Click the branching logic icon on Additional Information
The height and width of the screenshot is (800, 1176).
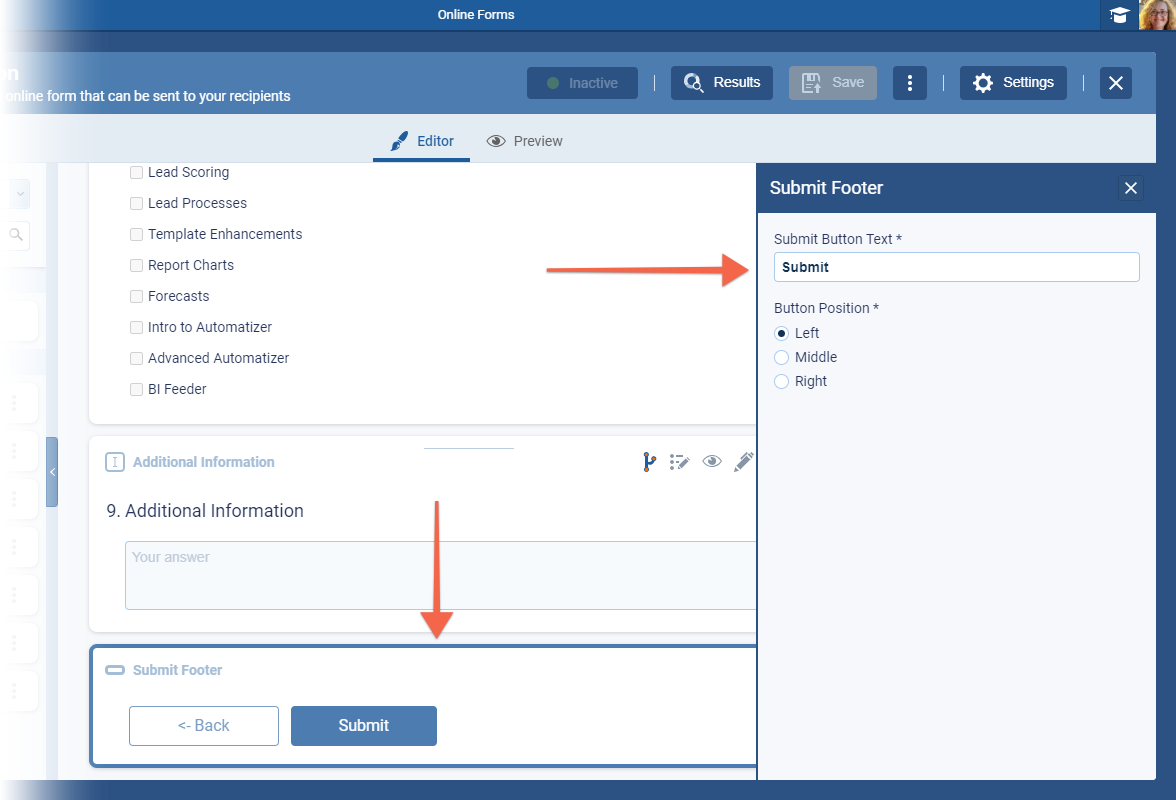(x=649, y=462)
